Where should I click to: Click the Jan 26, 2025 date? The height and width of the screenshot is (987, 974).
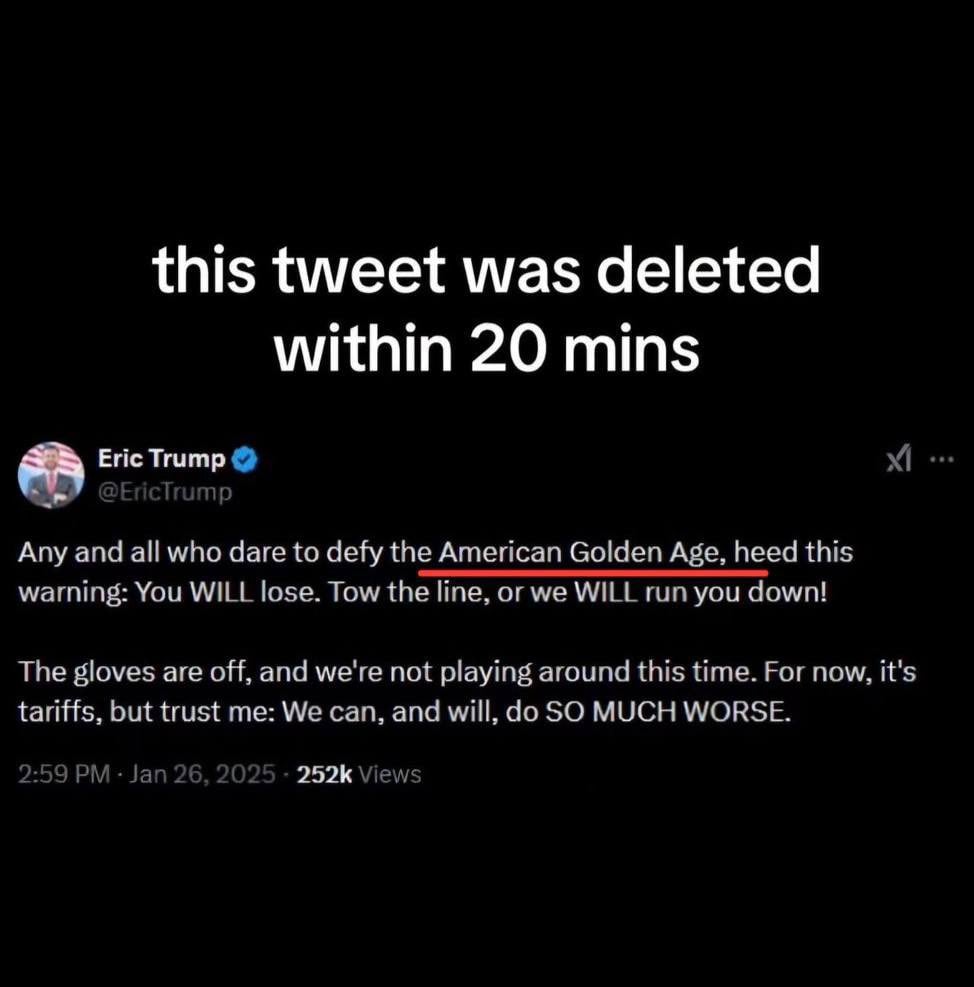[202, 774]
